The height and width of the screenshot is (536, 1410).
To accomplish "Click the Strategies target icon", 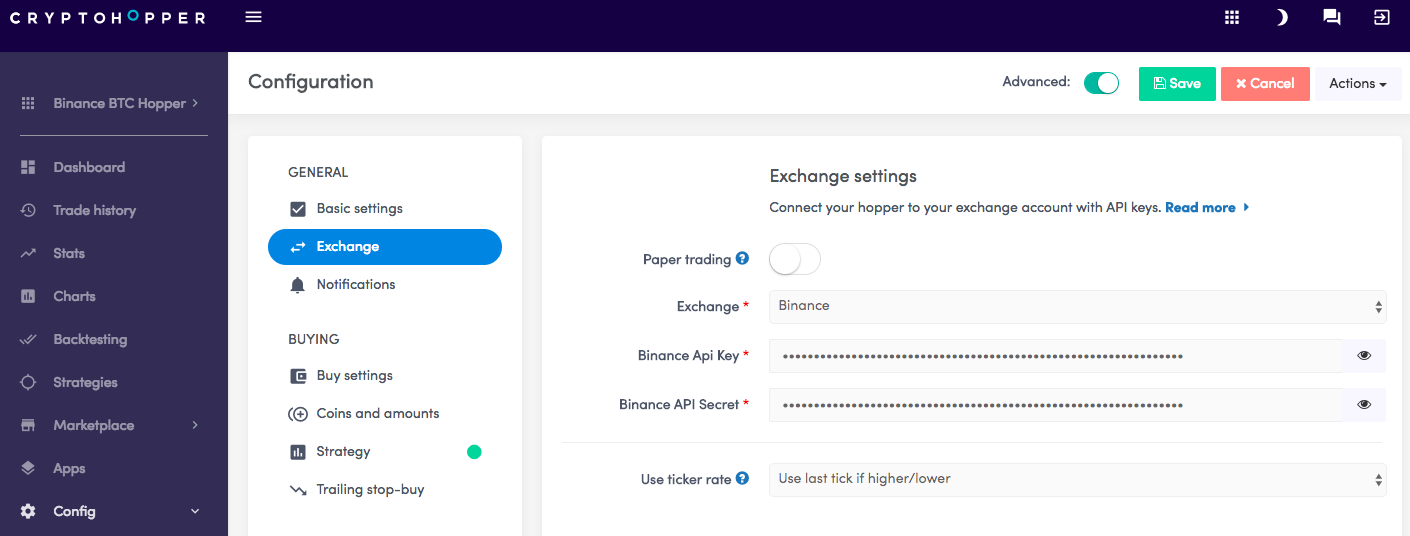I will click(28, 382).
